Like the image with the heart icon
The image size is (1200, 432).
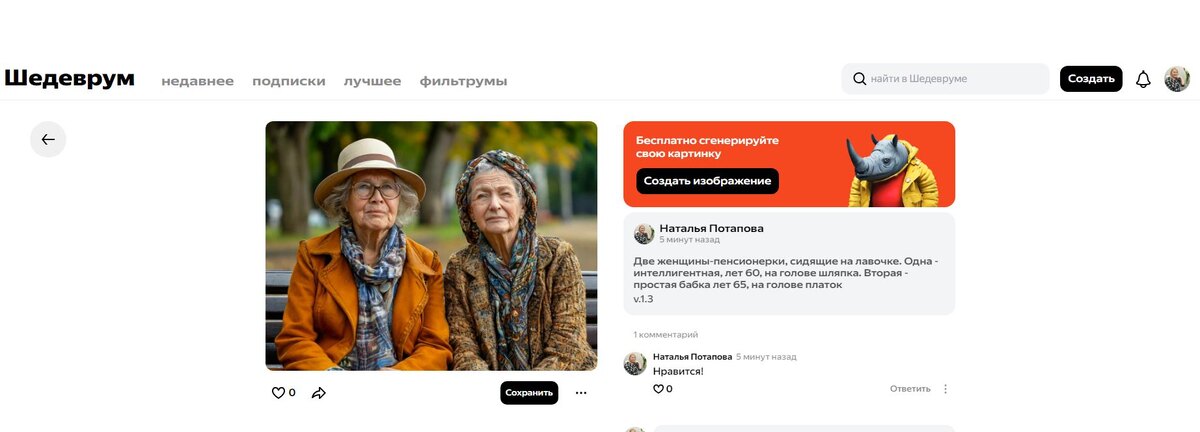tap(279, 393)
